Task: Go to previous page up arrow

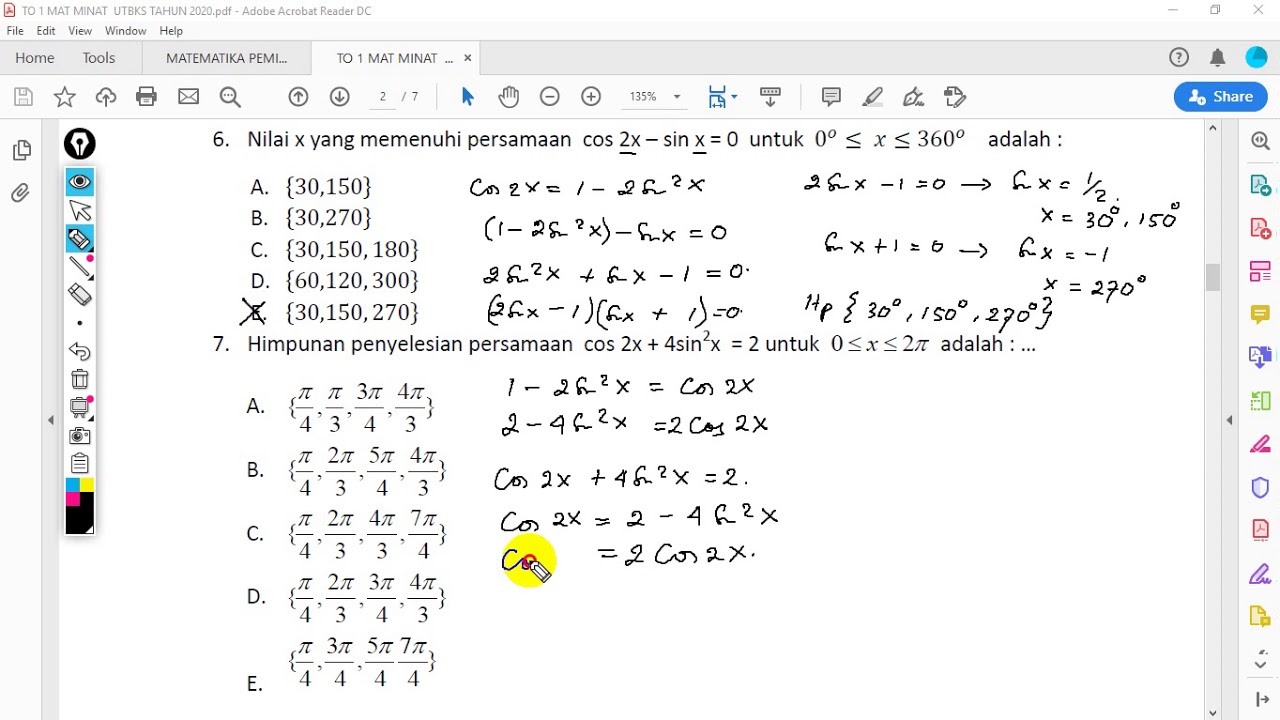Action: pos(298,97)
